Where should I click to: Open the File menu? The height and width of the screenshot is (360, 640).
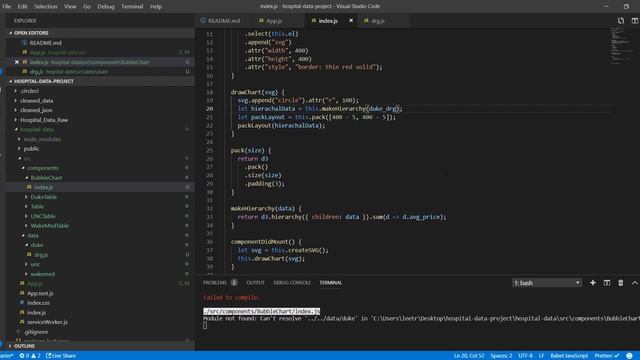coord(7,7)
